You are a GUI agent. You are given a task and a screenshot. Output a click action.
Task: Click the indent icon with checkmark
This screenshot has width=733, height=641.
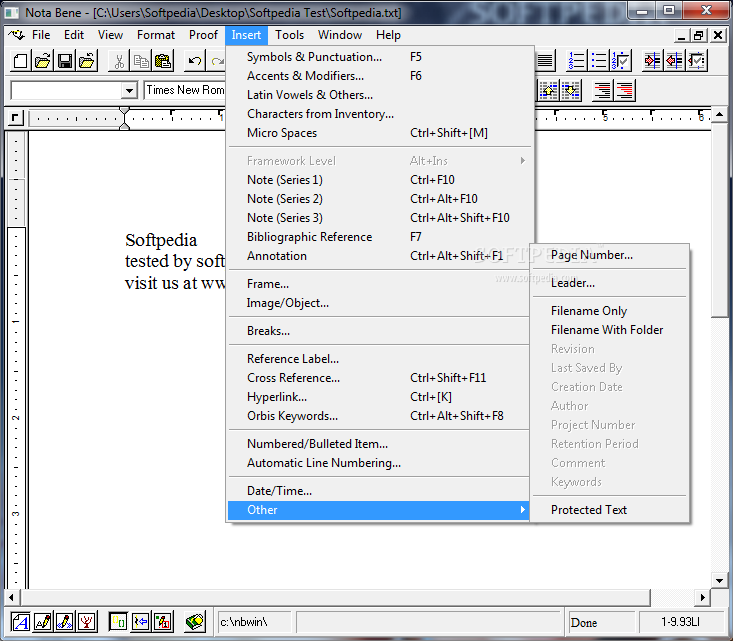[697, 61]
